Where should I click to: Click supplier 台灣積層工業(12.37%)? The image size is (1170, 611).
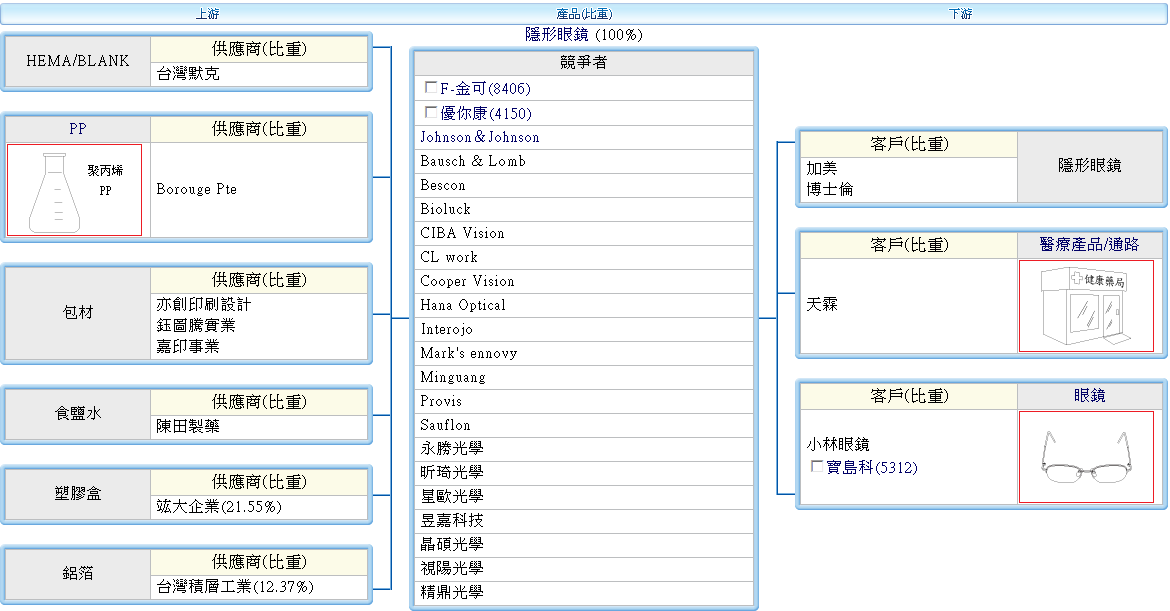235,586
